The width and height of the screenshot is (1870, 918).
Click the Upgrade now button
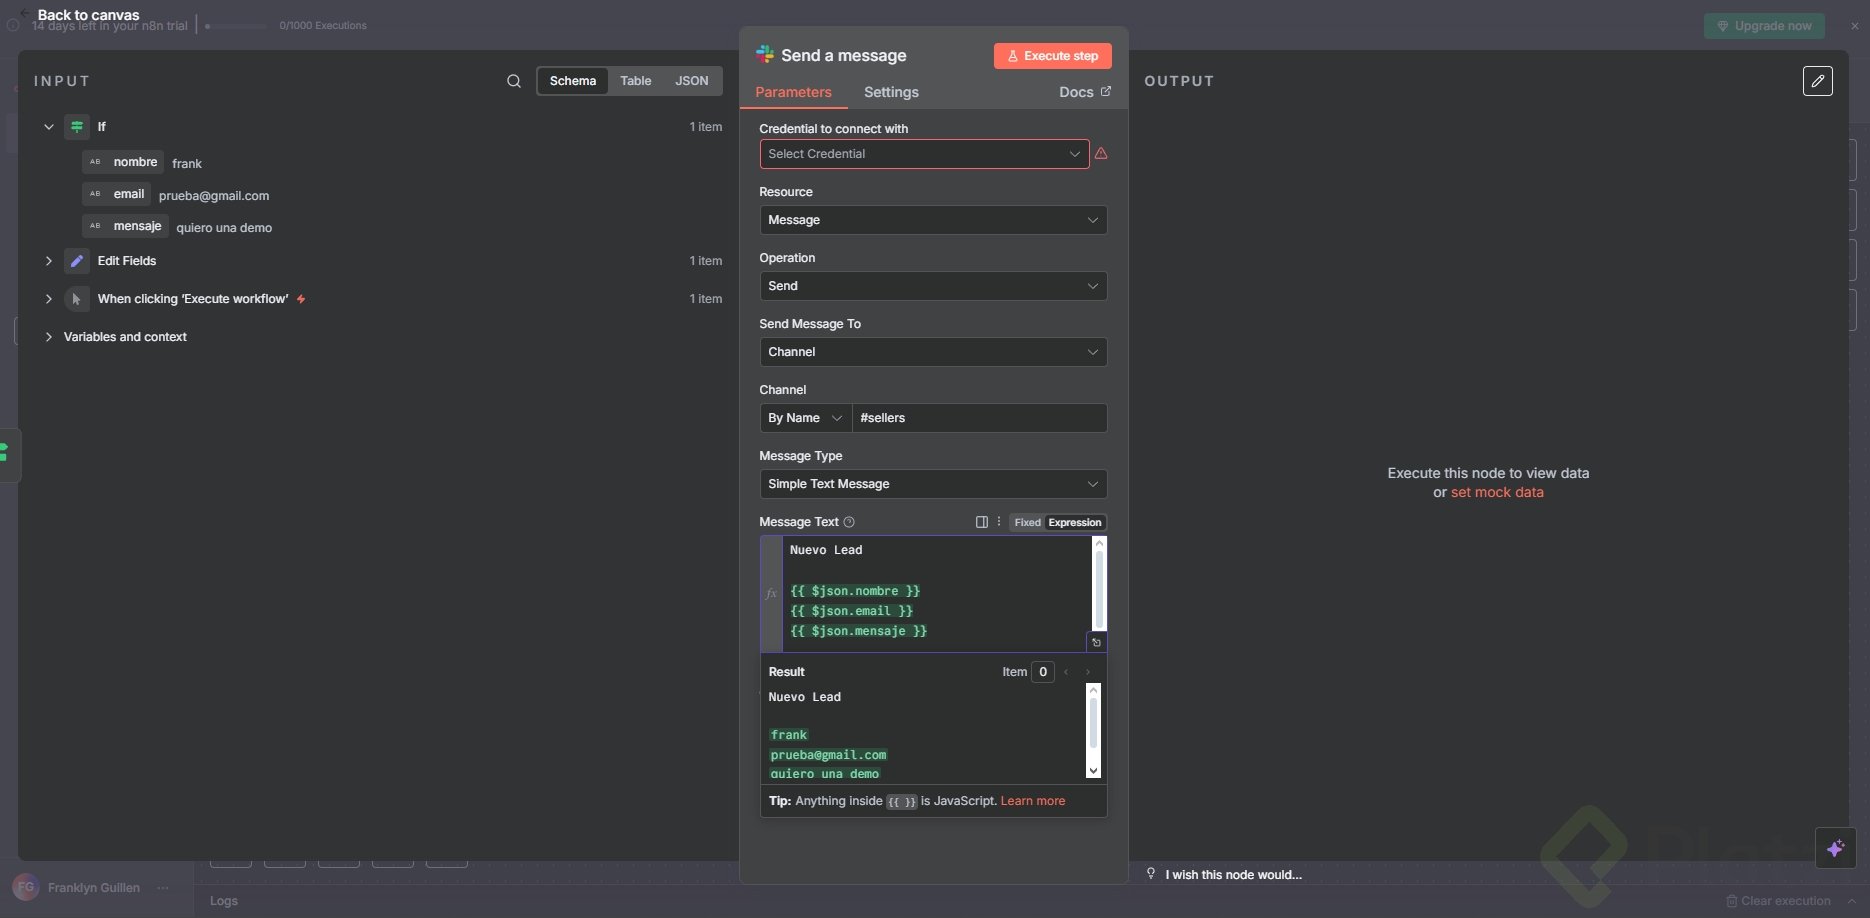pos(1764,26)
